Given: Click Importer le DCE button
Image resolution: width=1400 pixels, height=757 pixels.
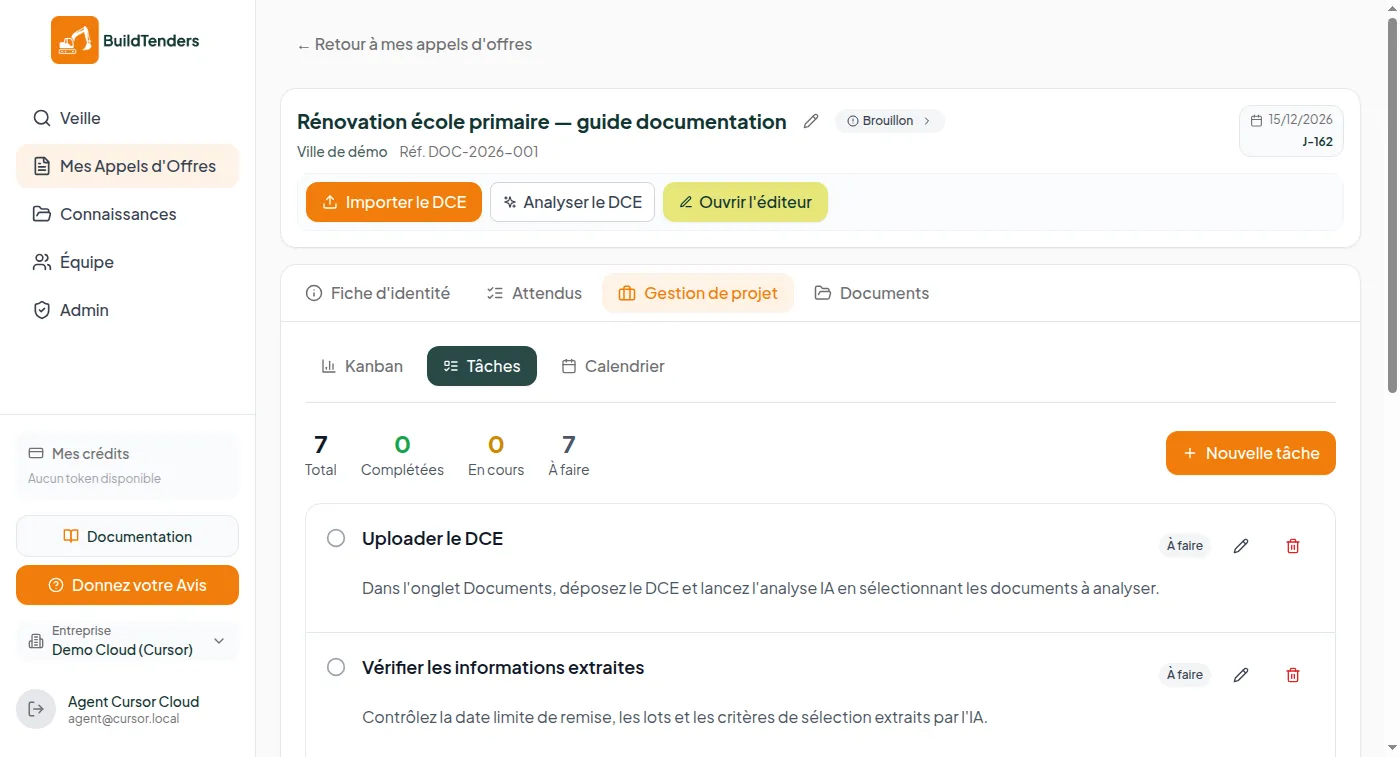Looking at the screenshot, I should tap(394, 202).
